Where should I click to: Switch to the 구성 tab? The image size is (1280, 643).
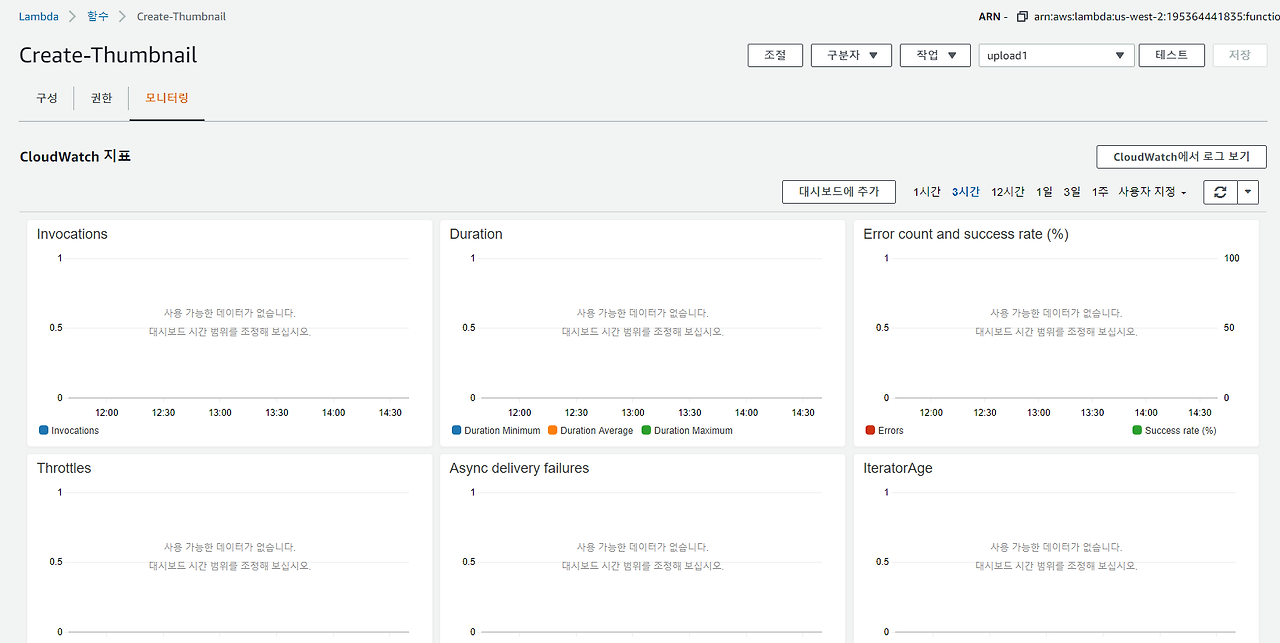tap(47, 98)
